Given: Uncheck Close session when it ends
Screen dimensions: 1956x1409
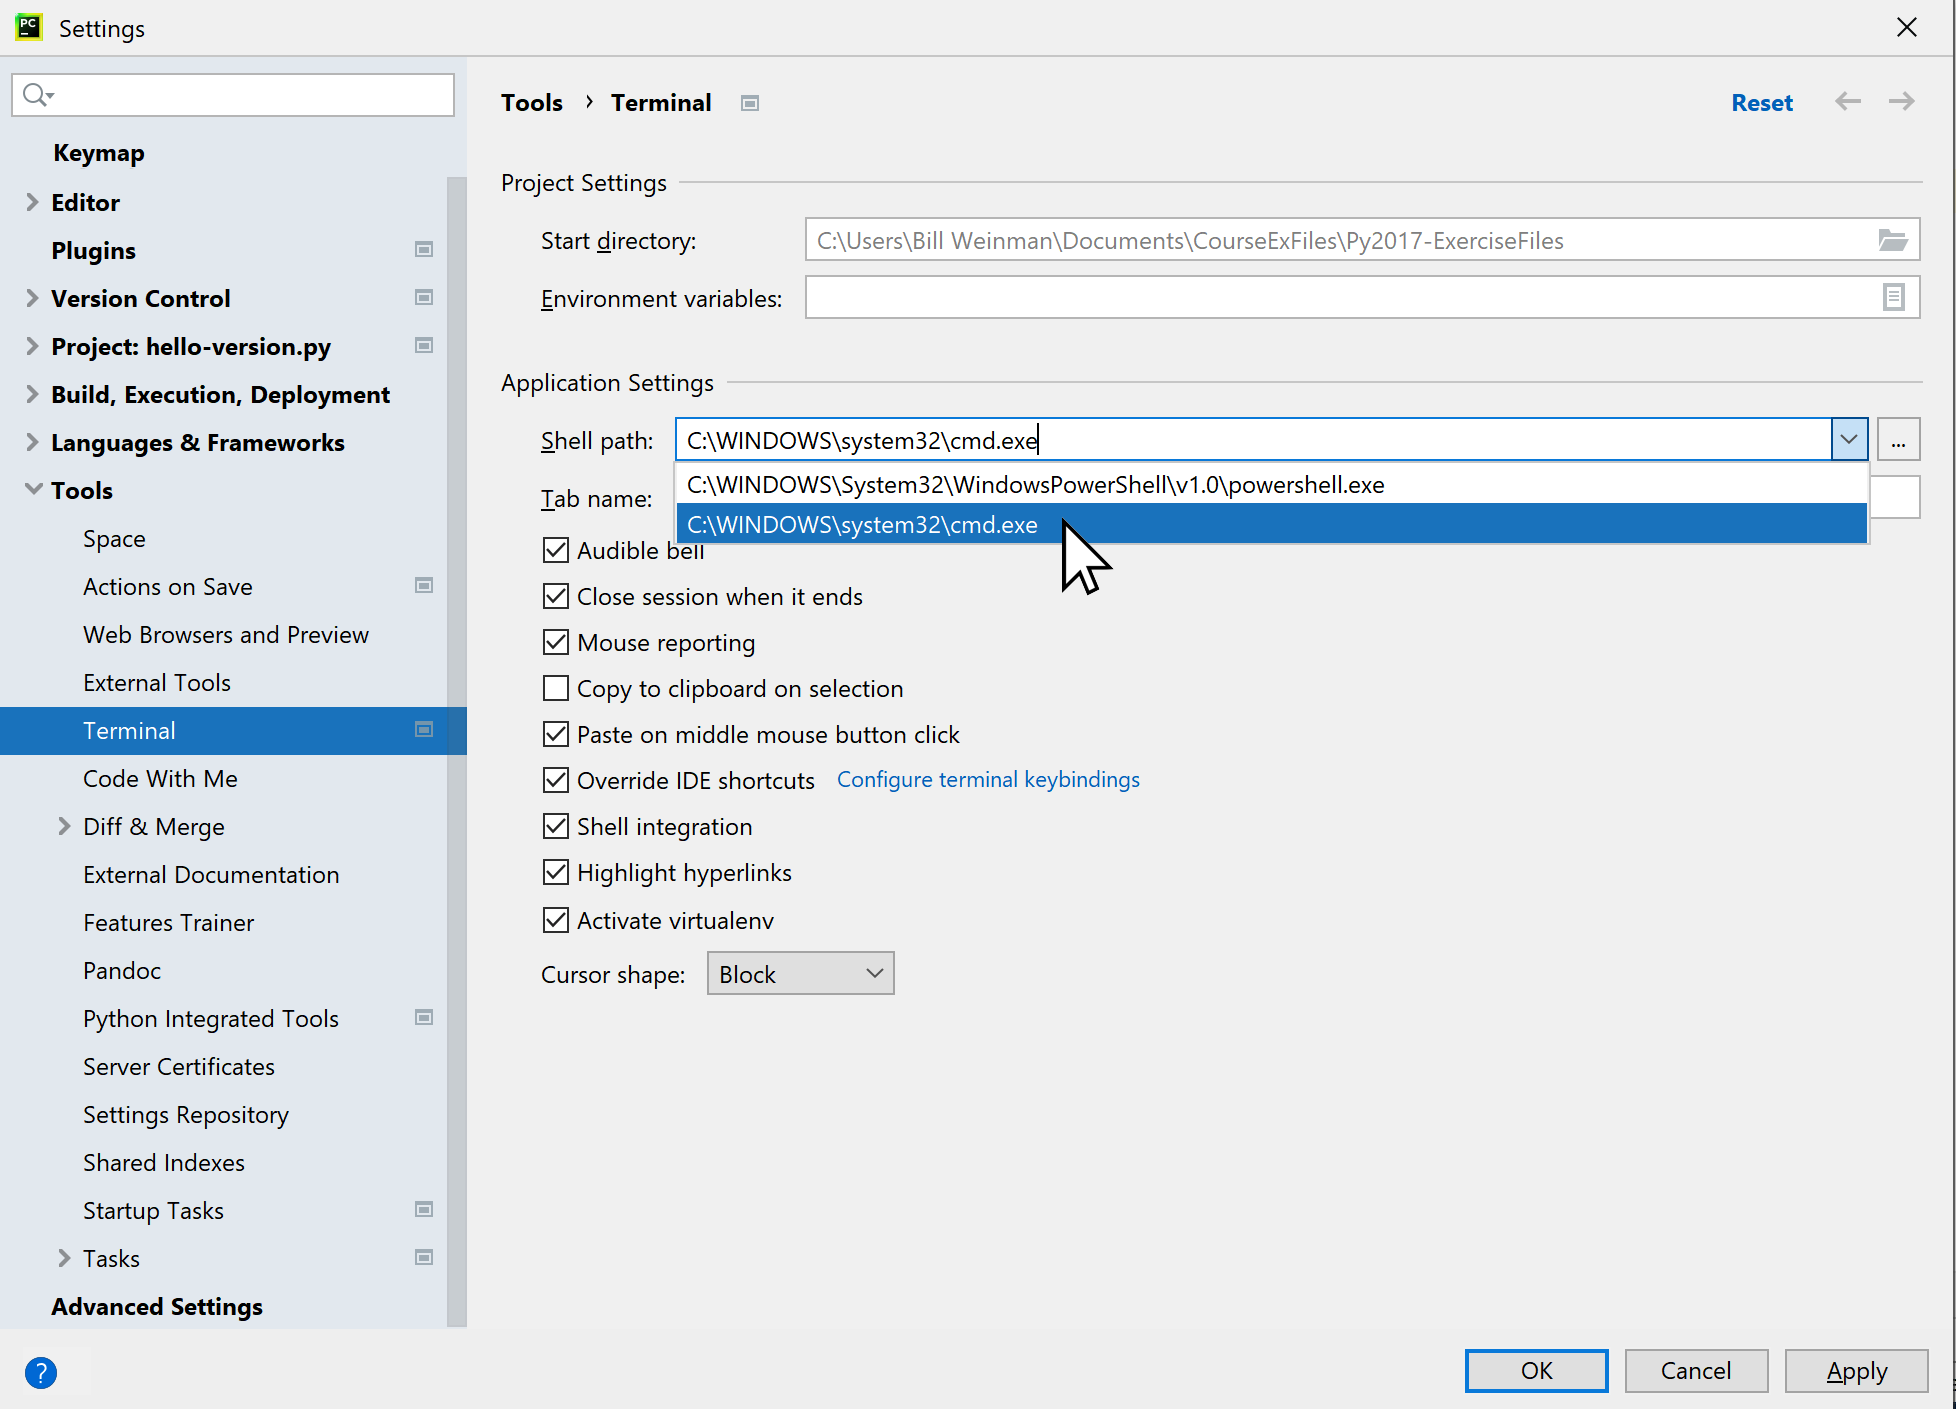Looking at the screenshot, I should pyautogui.click(x=556, y=596).
